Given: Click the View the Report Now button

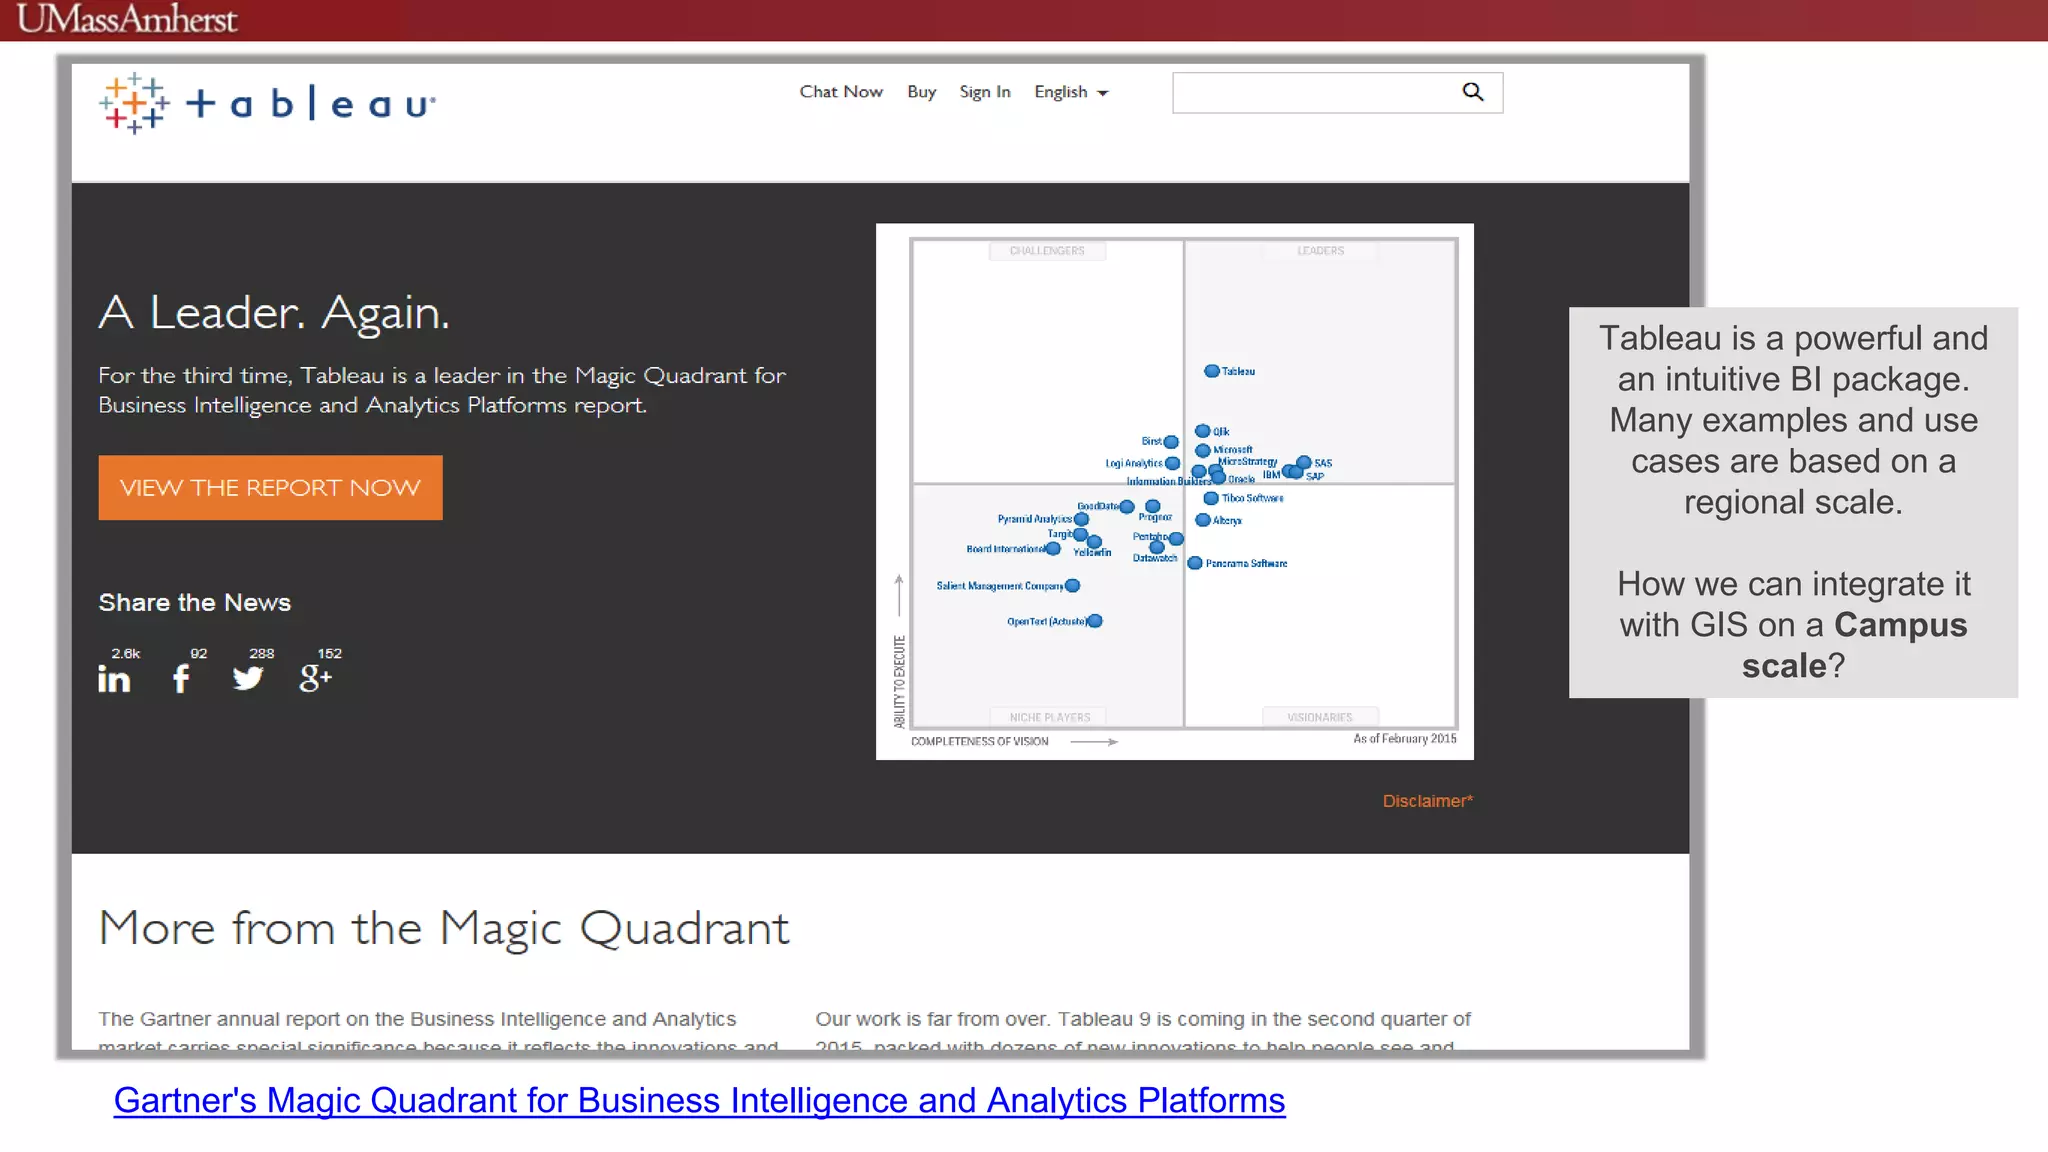Looking at the screenshot, I should click(270, 487).
